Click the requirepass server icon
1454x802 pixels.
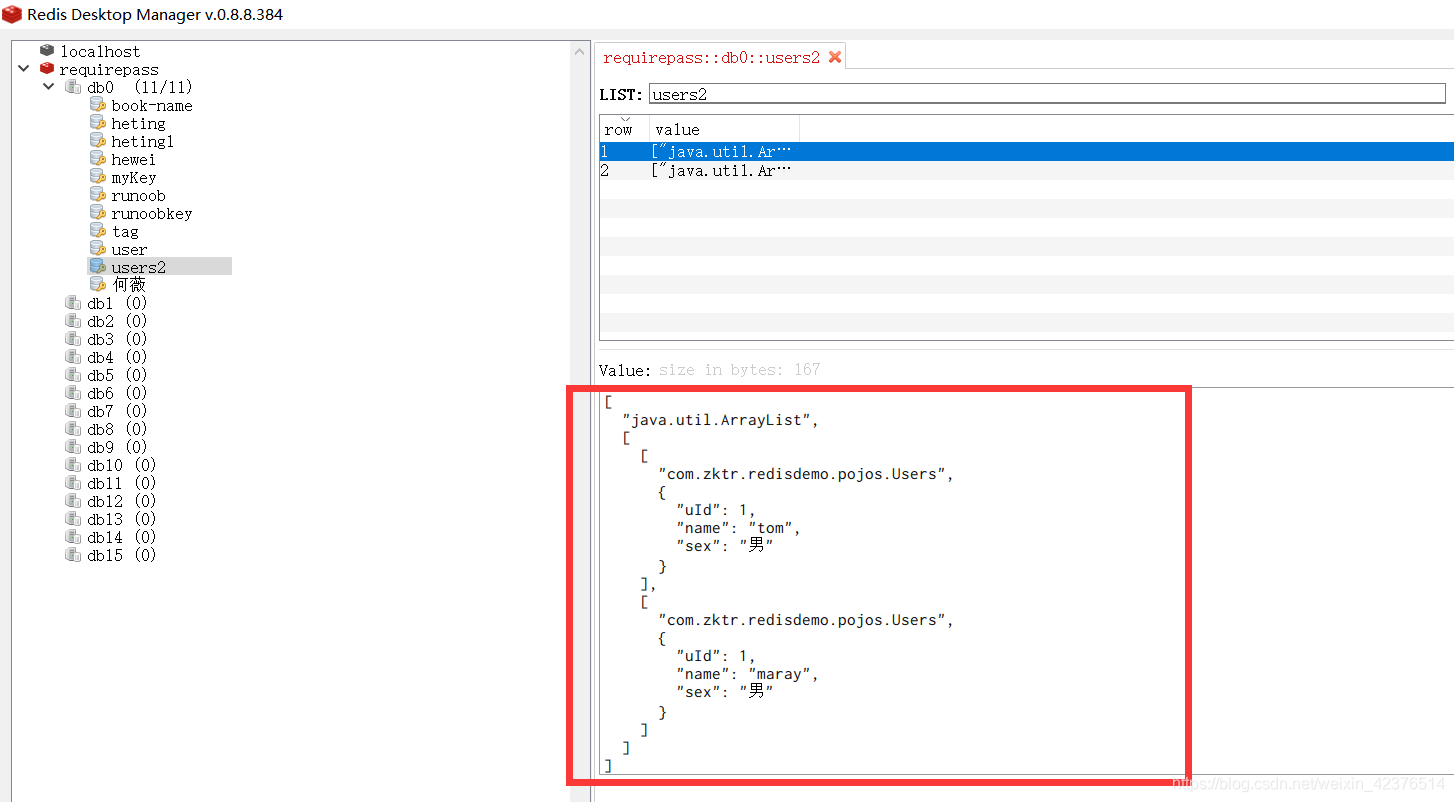(47, 69)
